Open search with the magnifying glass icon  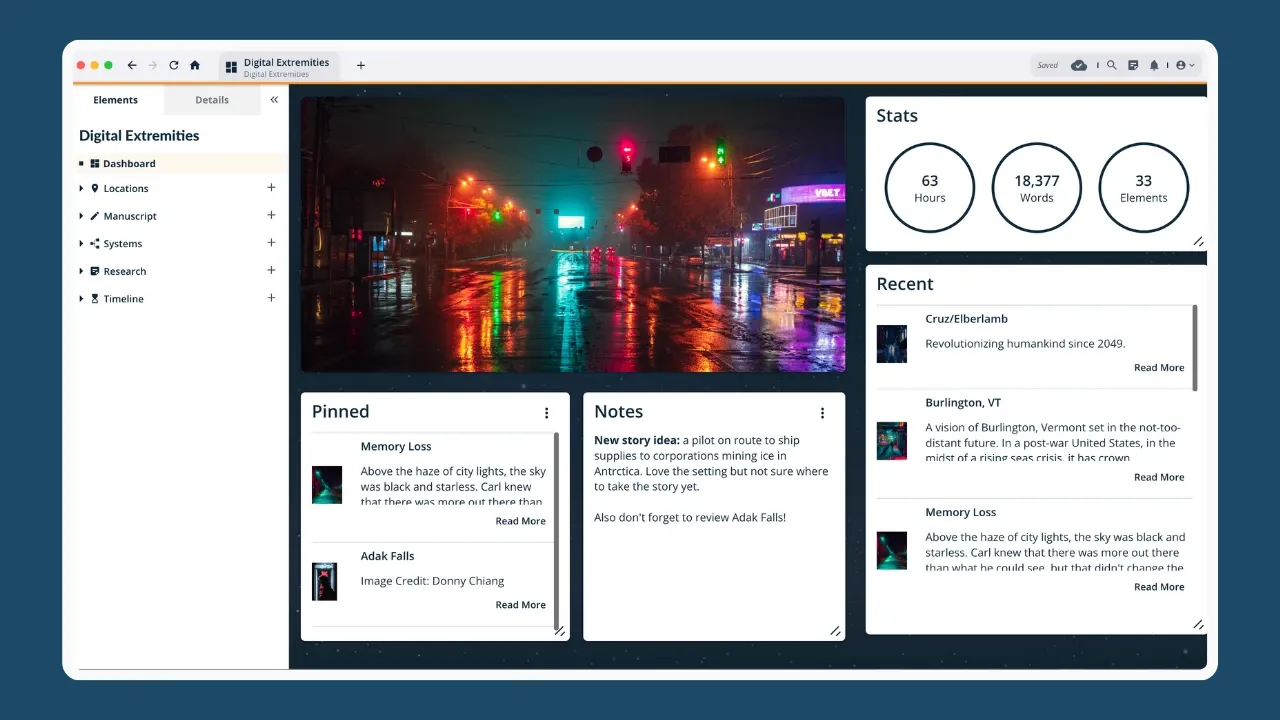[1111, 64]
